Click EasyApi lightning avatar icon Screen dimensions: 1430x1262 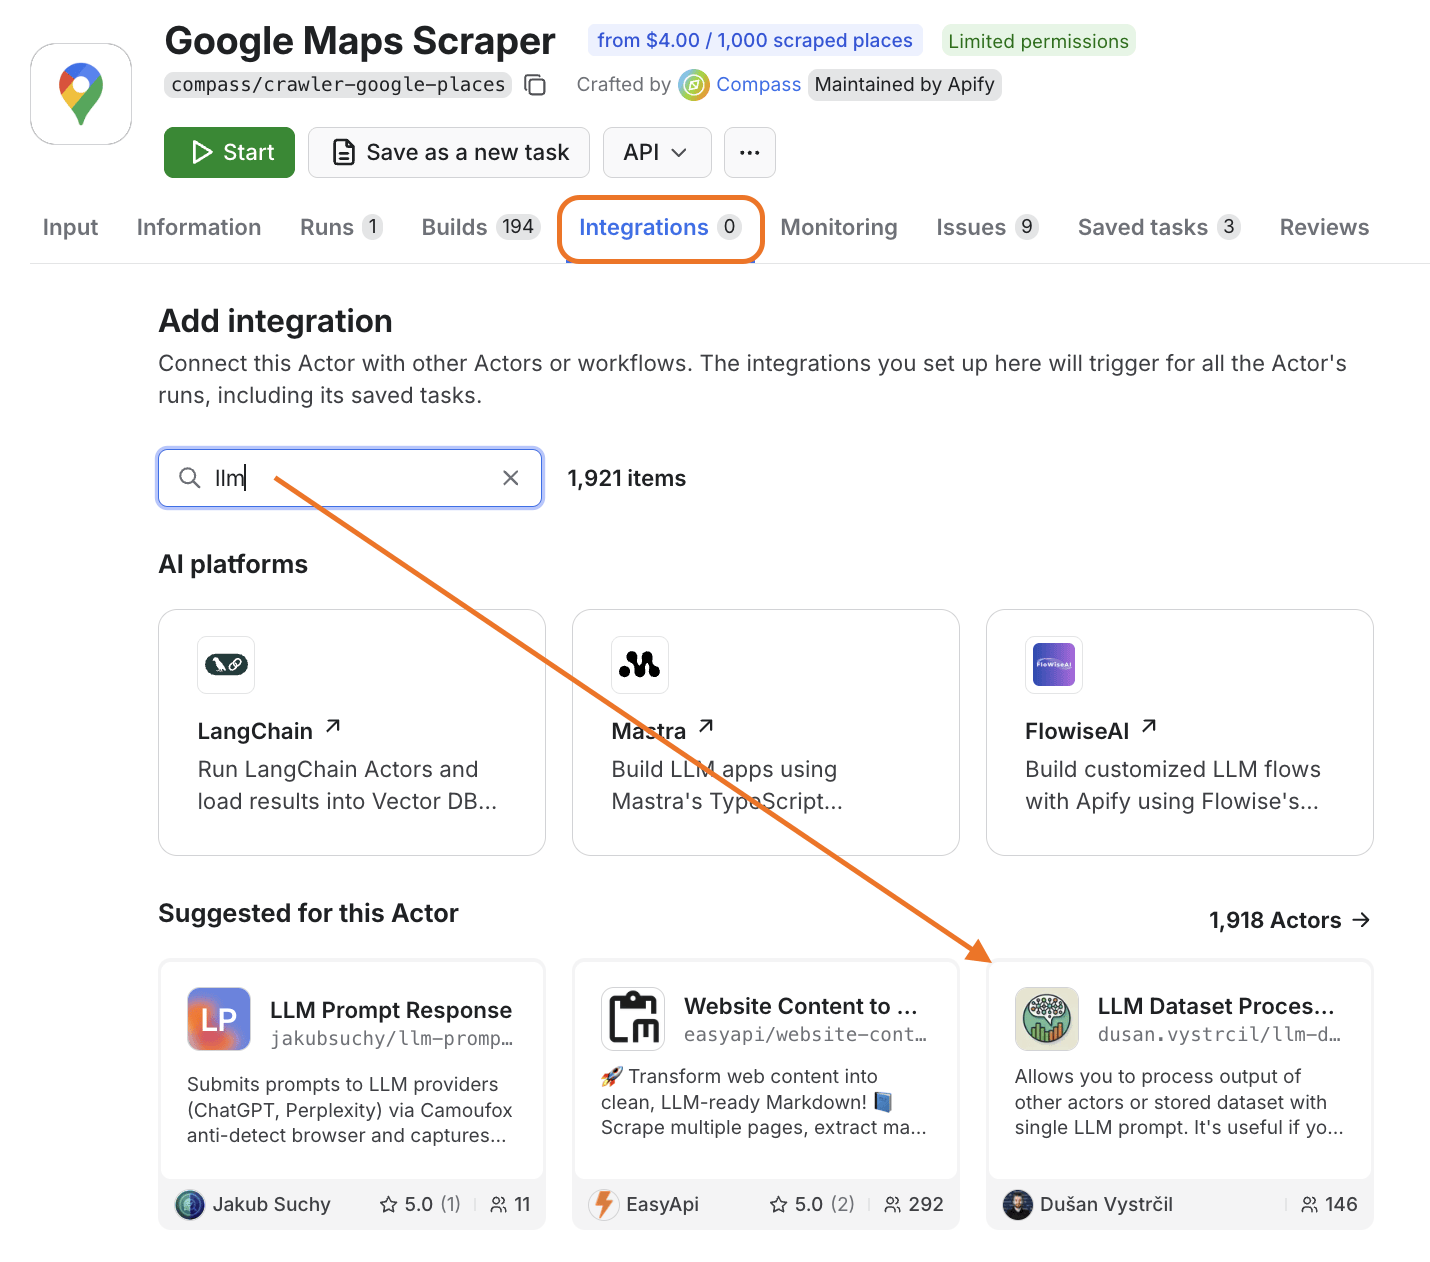(603, 1205)
